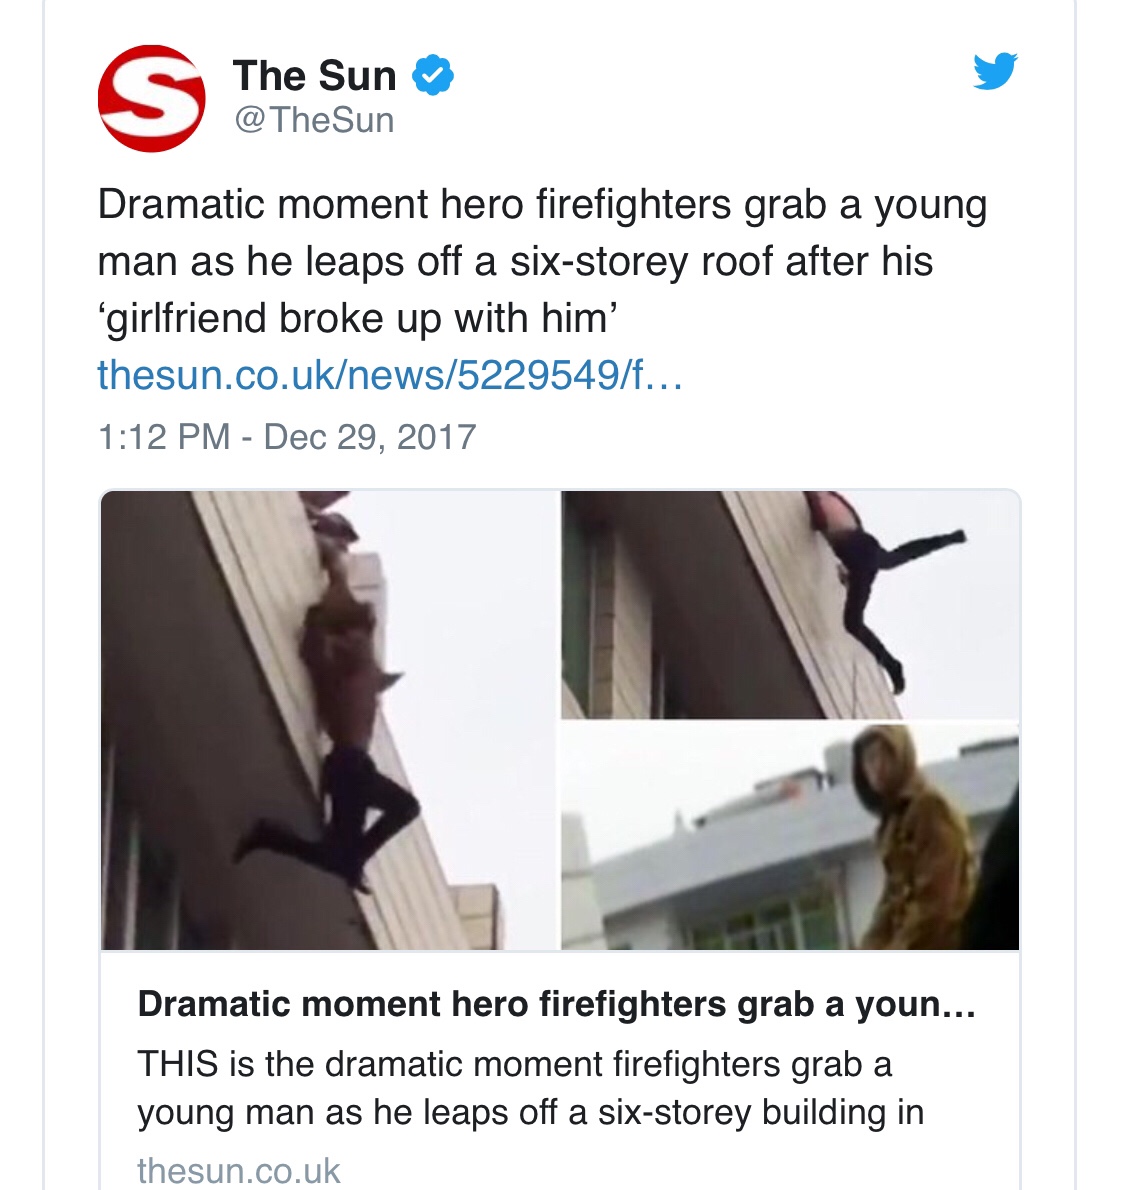Click 'six-storey building in' card text line
The image size is (1125, 1190).
[x=761, y=1113]
